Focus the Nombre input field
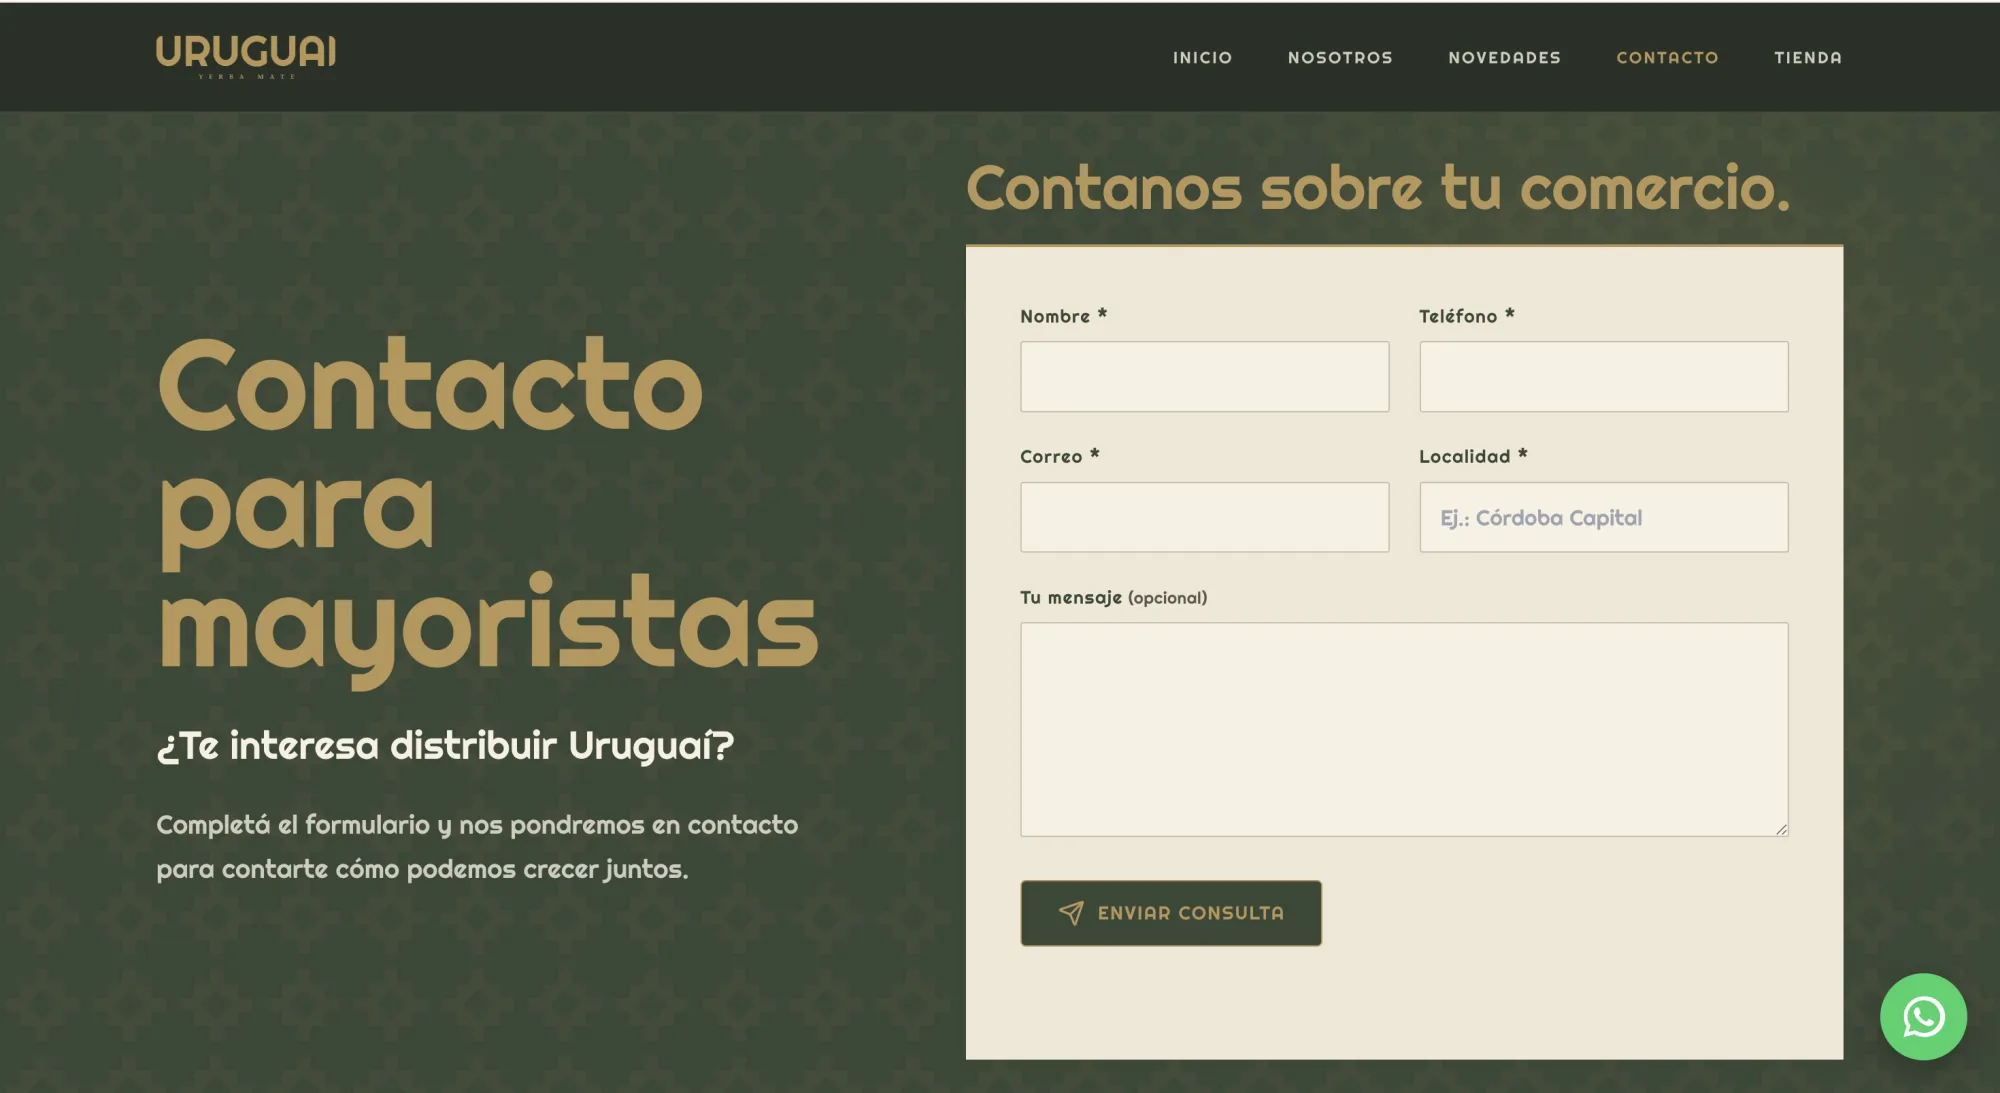This screenshot has width=2000, height=1093. [x=1204, y=377]
